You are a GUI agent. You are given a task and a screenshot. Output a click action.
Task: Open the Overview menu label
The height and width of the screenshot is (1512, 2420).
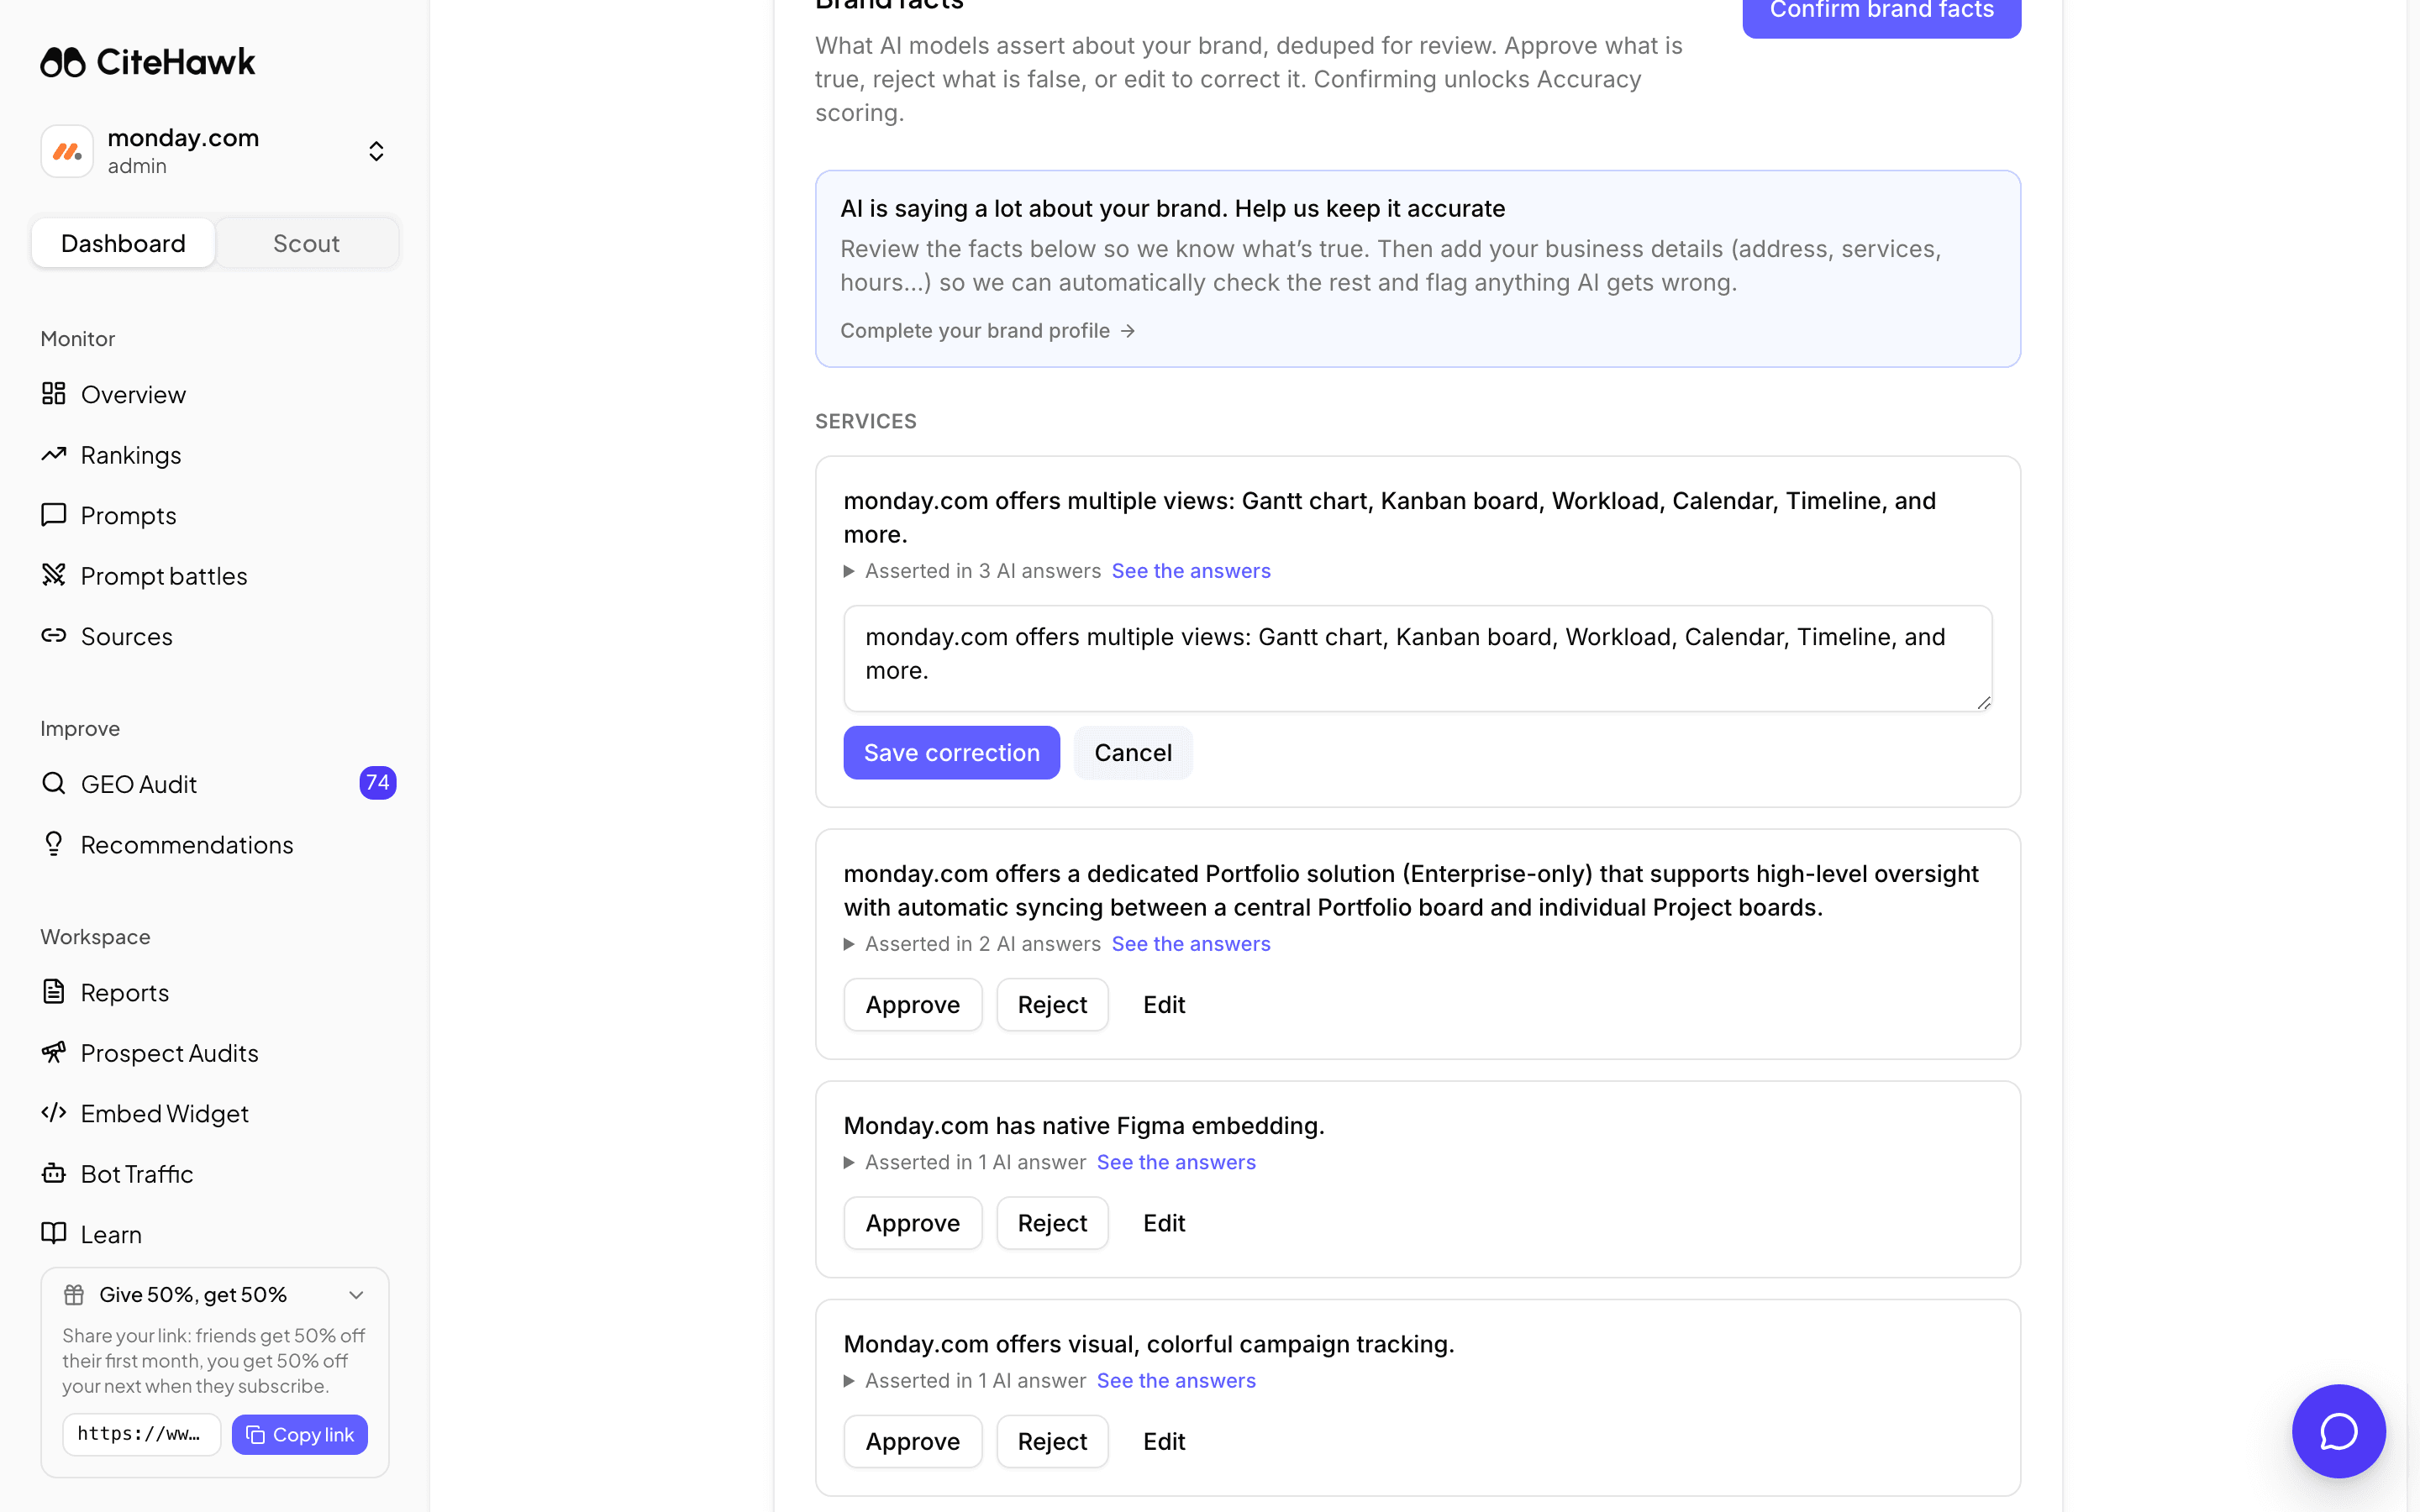133,394
